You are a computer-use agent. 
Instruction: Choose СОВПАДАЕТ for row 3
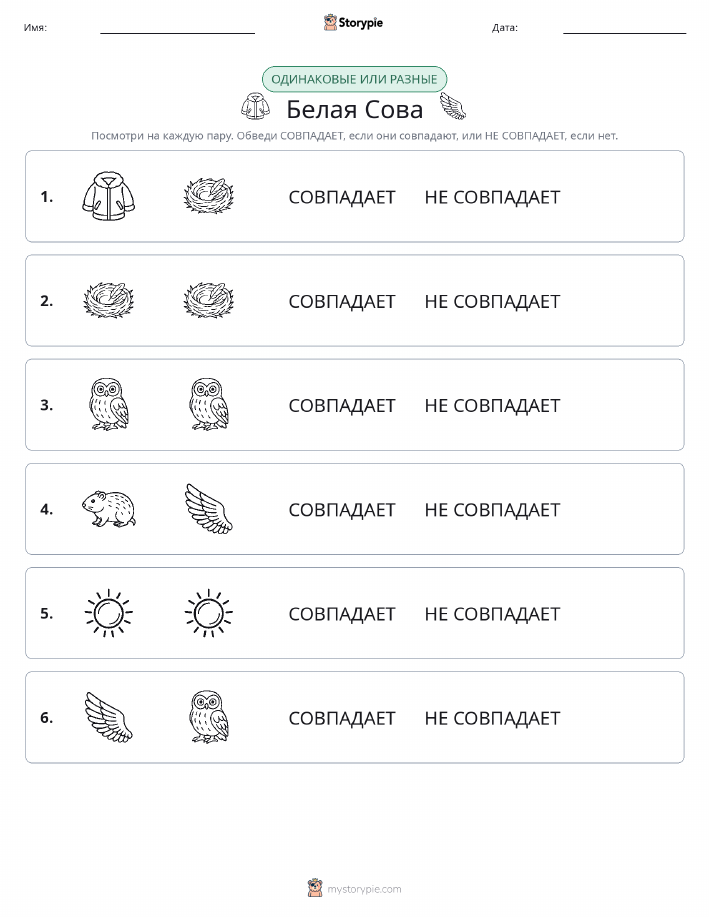tap(342, 405)
